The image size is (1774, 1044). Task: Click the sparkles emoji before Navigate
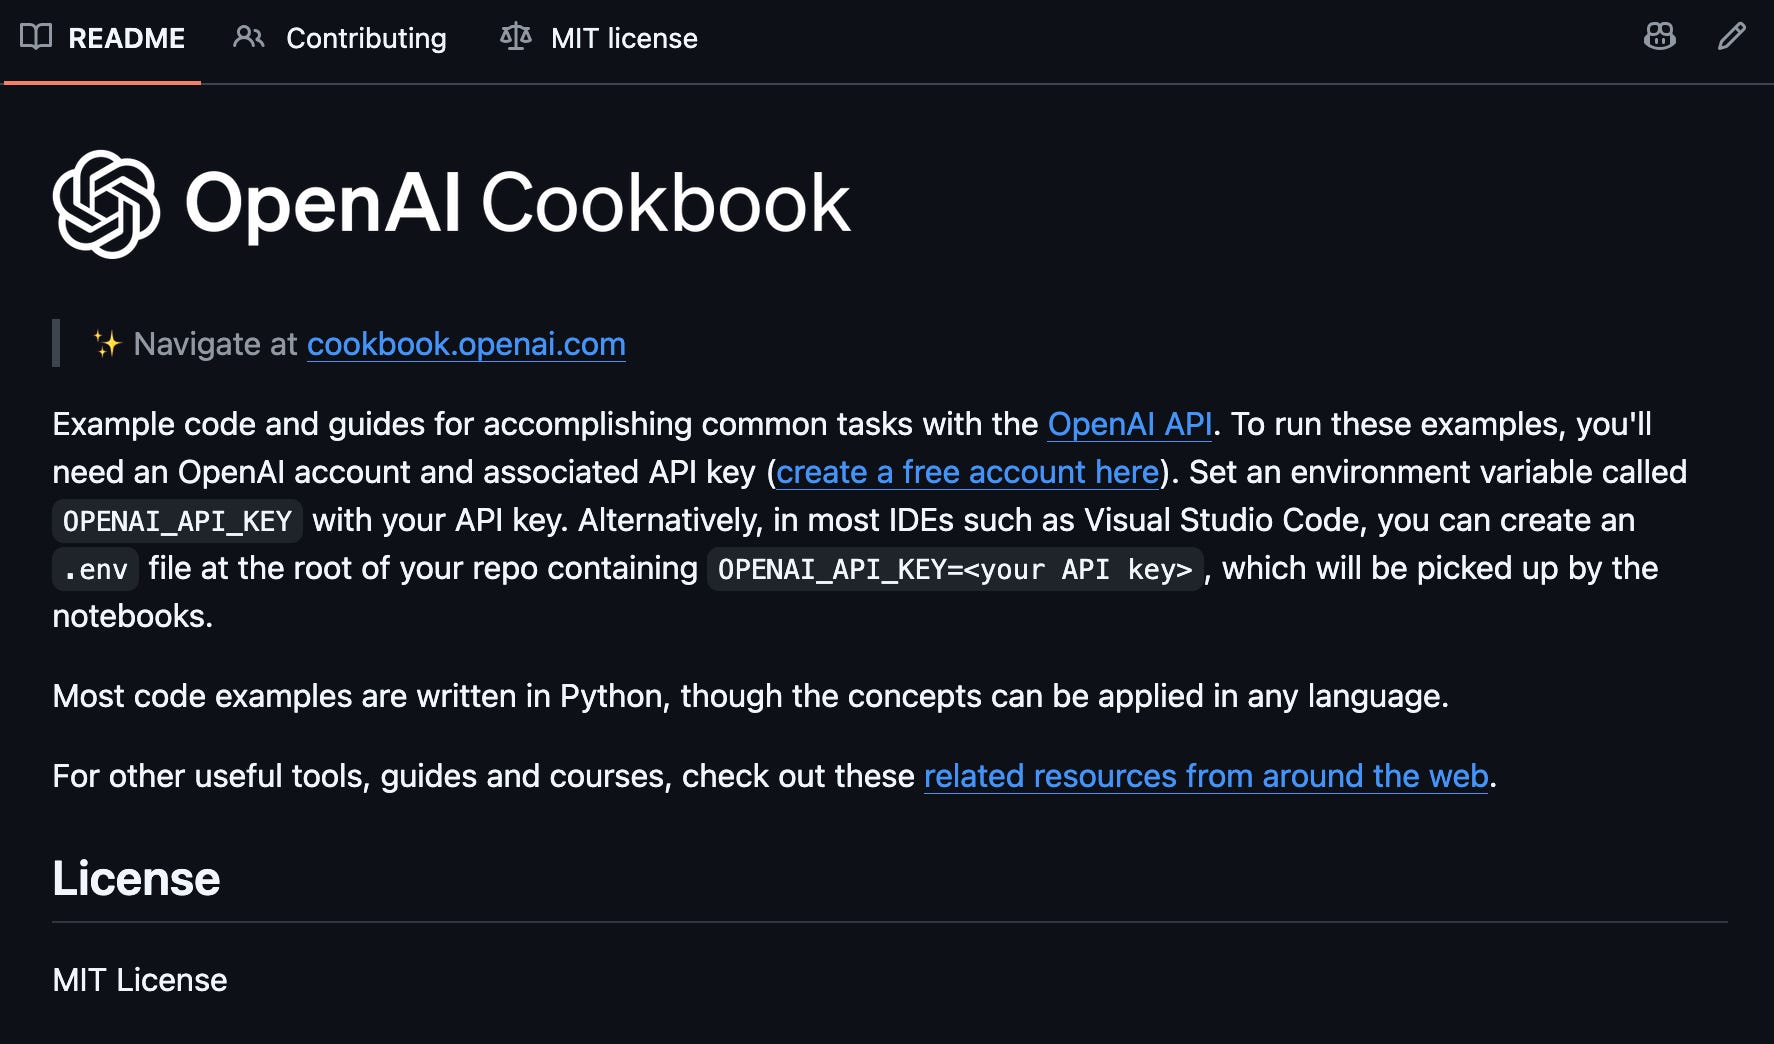point(107,344)
